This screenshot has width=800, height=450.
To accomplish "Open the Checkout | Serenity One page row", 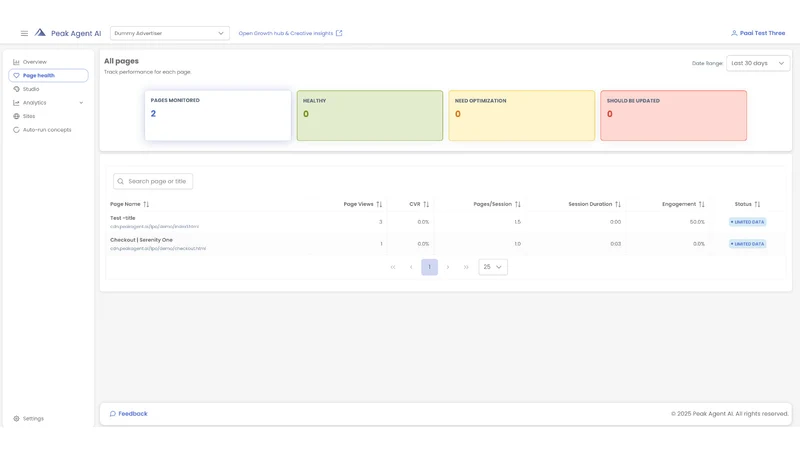I will pyautogui.click(x=445, y=244).
